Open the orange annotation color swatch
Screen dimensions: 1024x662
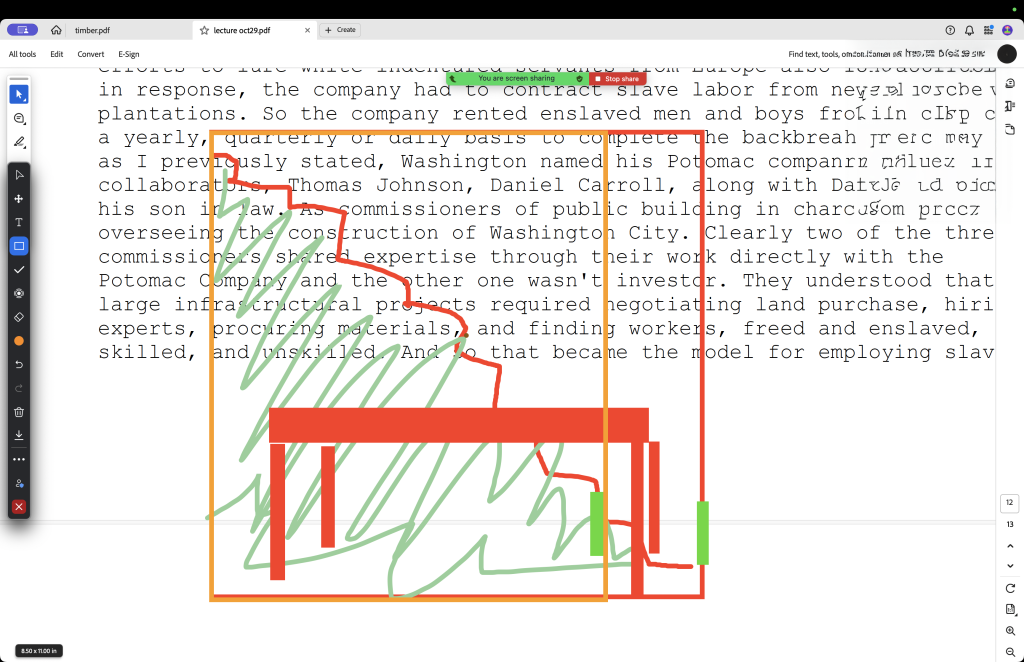point(19,340)
